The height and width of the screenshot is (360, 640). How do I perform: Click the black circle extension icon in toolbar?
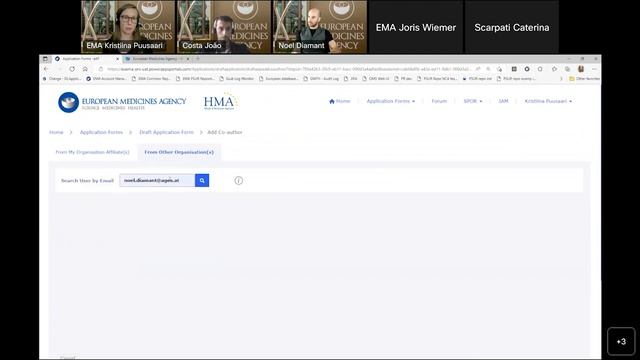527,69
